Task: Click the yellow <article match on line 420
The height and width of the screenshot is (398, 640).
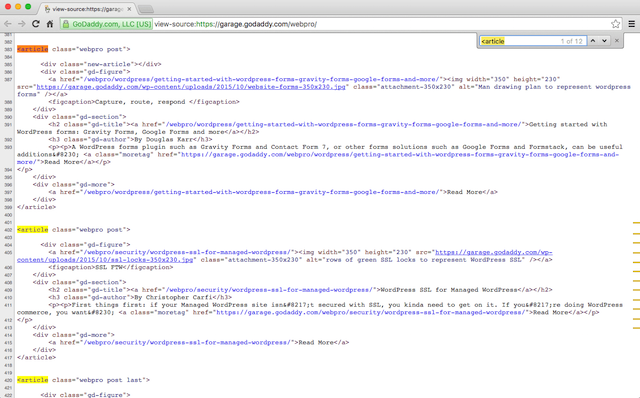Action: point(33,380)
